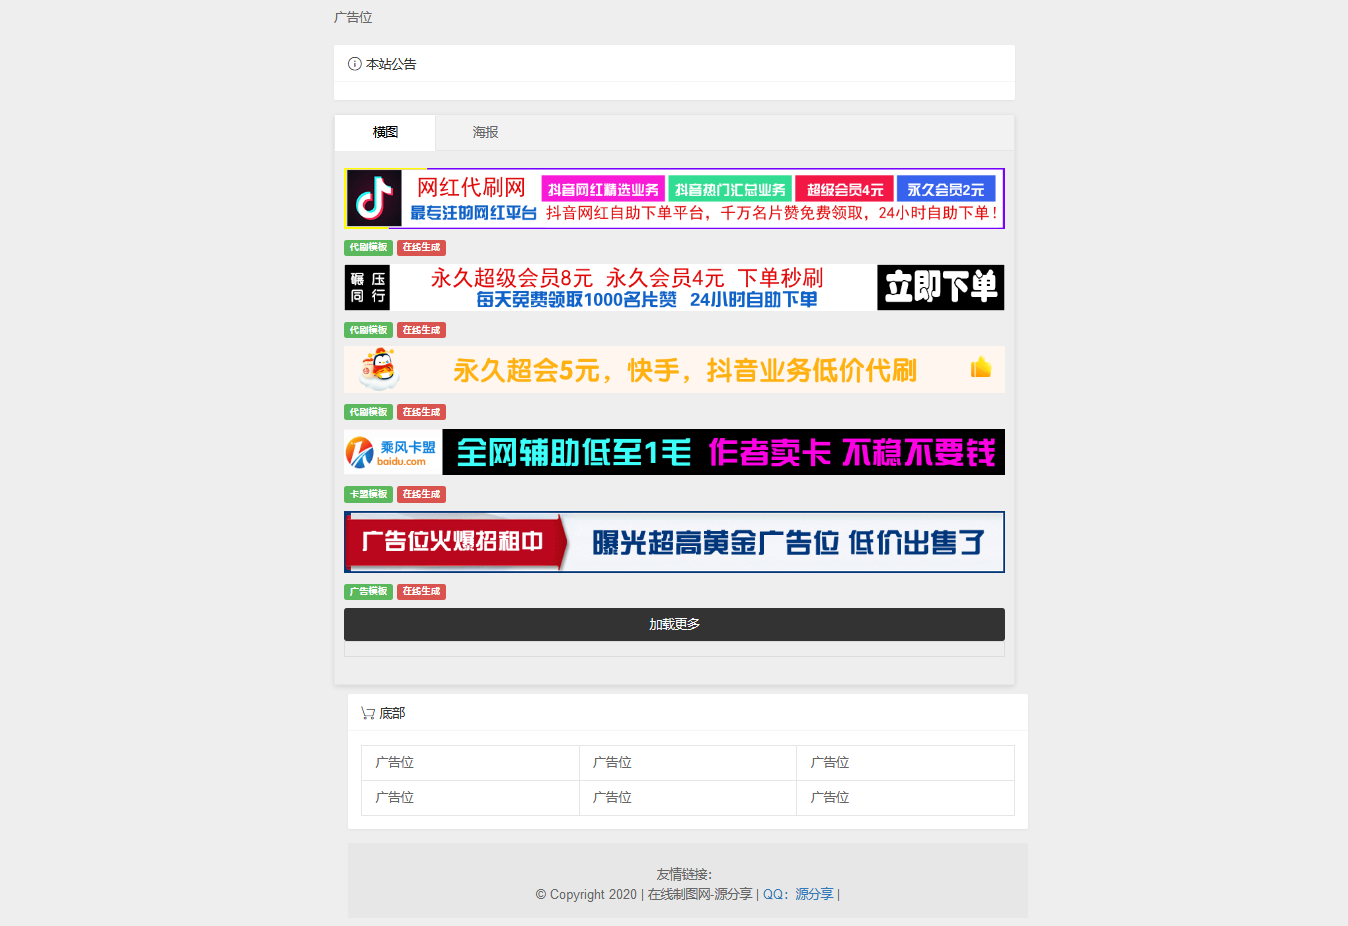This screenshot has height=926, width=1348.
Task: Click the 乘风卡盟 baidu.com logo
Action: [393, 453]
